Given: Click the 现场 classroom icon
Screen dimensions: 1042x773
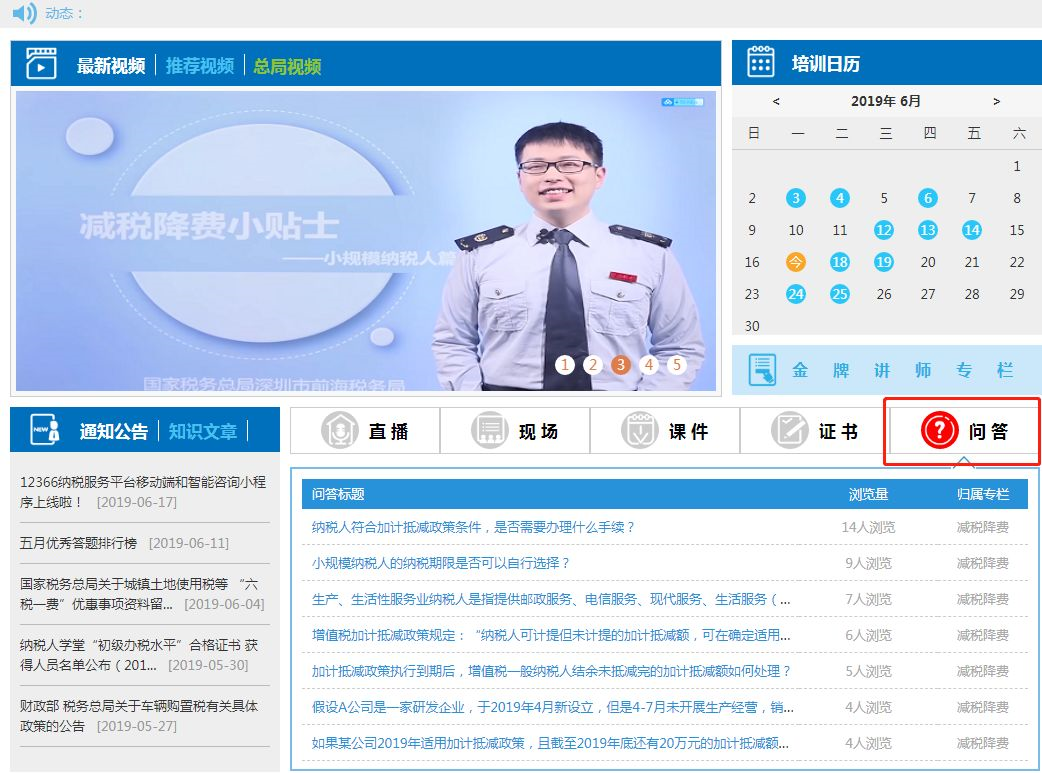Looking at the screenshot, I should [x=489, y=431].
